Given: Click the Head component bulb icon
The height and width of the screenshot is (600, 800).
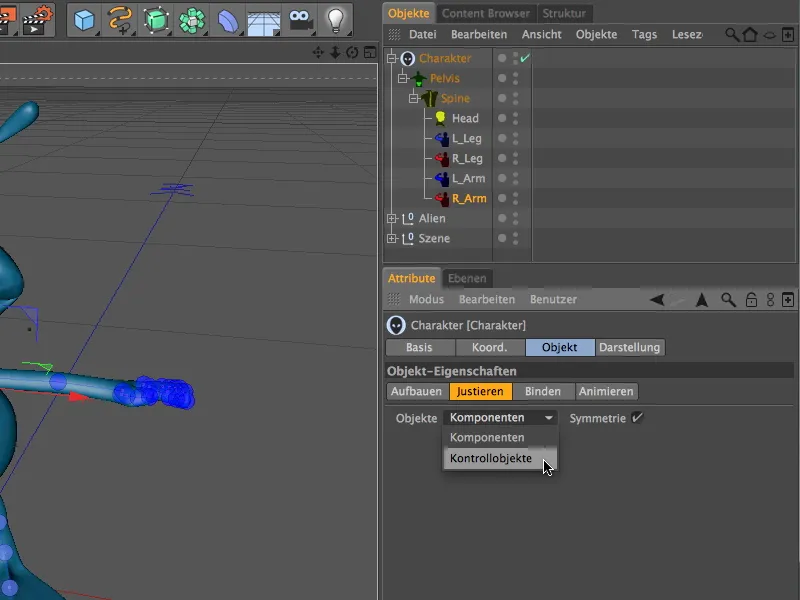Looking at the screenshot, I should point(440,118).
